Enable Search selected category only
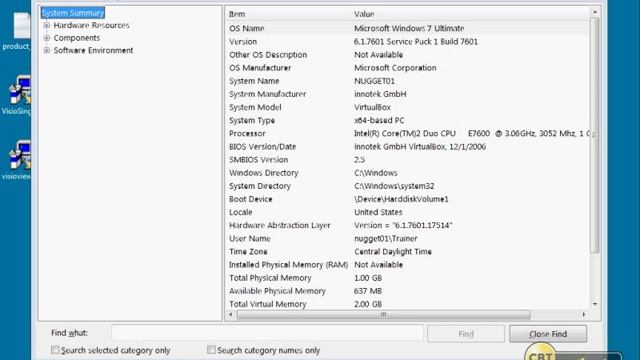640x360 pixels. coord(55,350)
